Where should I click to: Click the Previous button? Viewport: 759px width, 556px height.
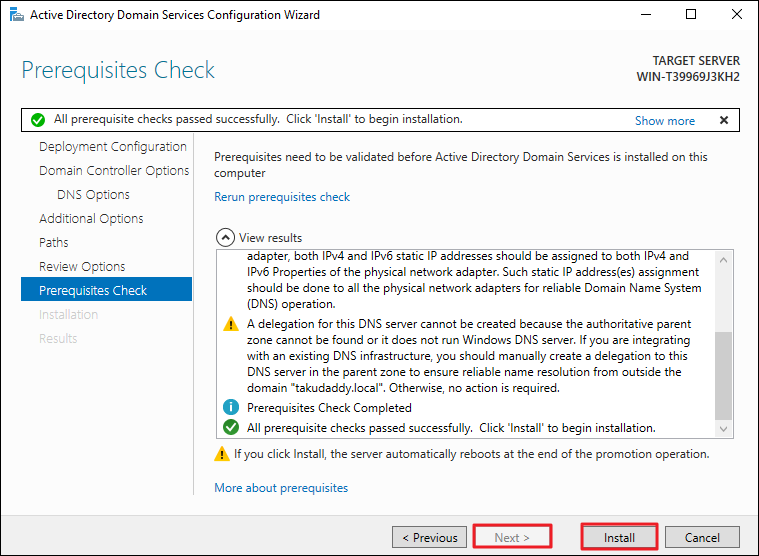coord(429,537)
